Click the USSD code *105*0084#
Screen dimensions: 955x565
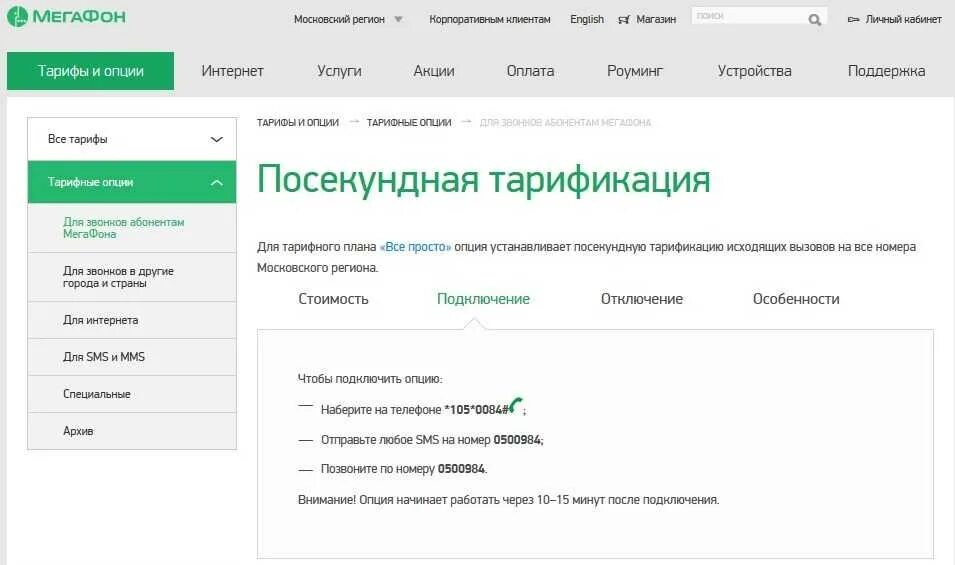point(476,410)
